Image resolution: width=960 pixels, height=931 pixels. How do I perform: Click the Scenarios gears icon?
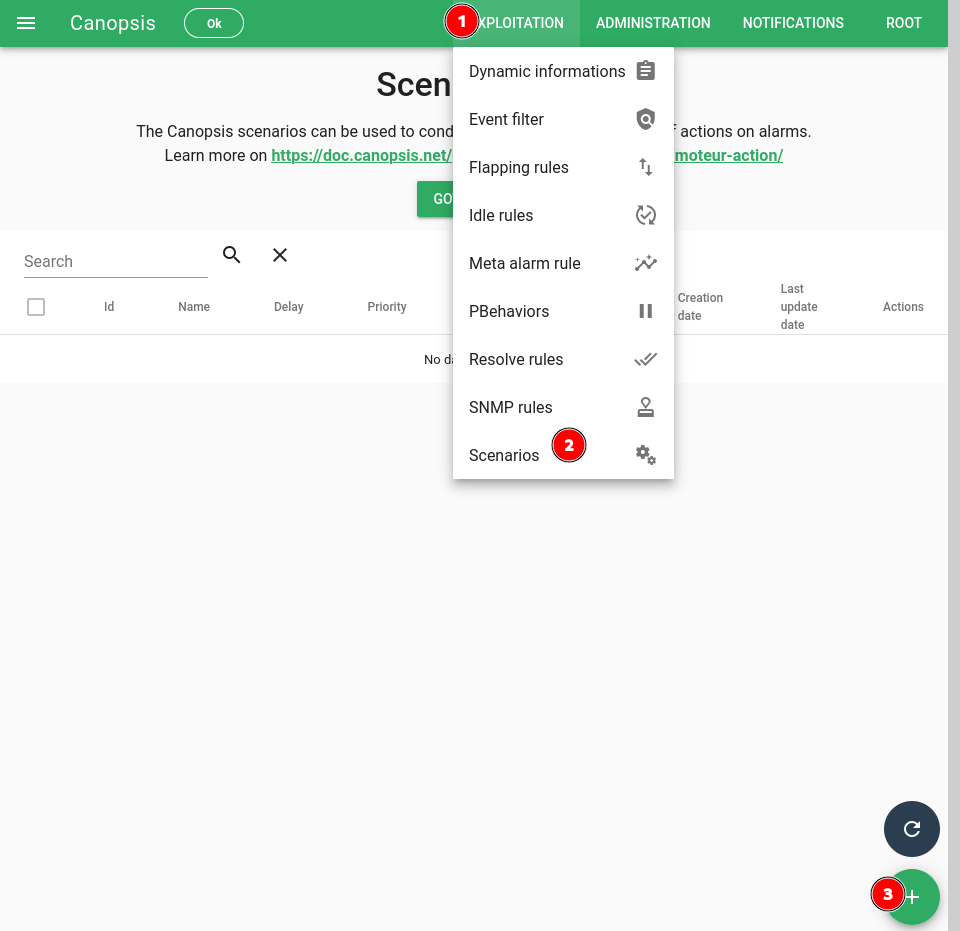pos(645,455)
